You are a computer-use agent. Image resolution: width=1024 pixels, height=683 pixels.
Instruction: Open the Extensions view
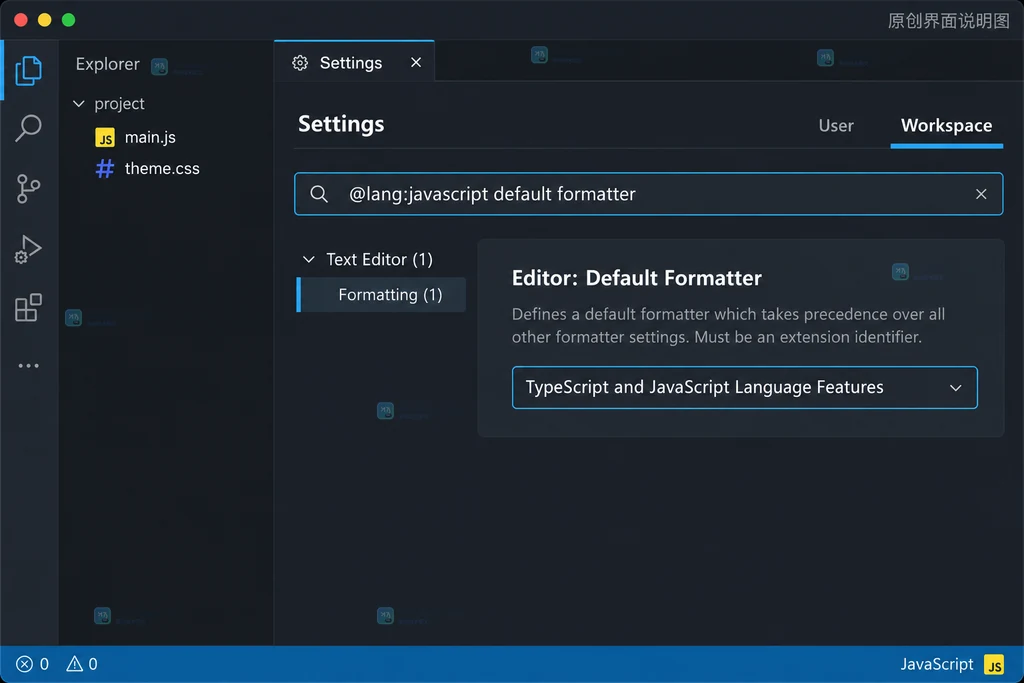click(x=28, y=308)
